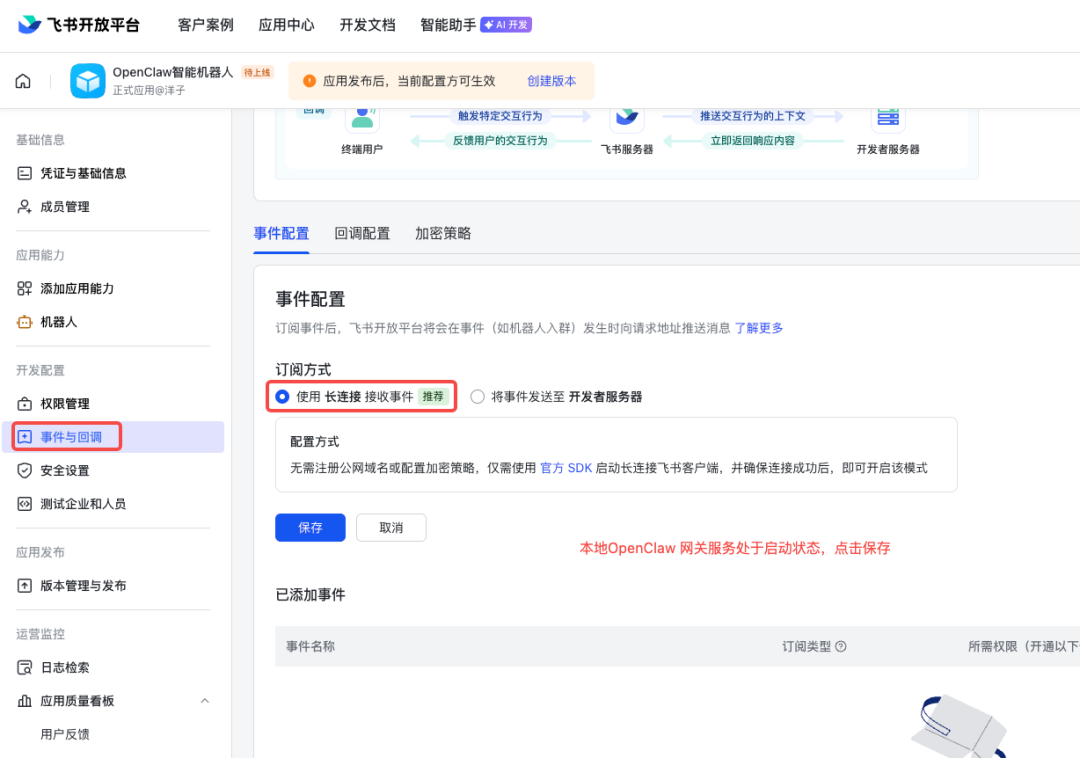The height and width of the screenshot is (758, 1080).
Task: Click the OpenClaw app cube icon
Action: pos(87,81)
